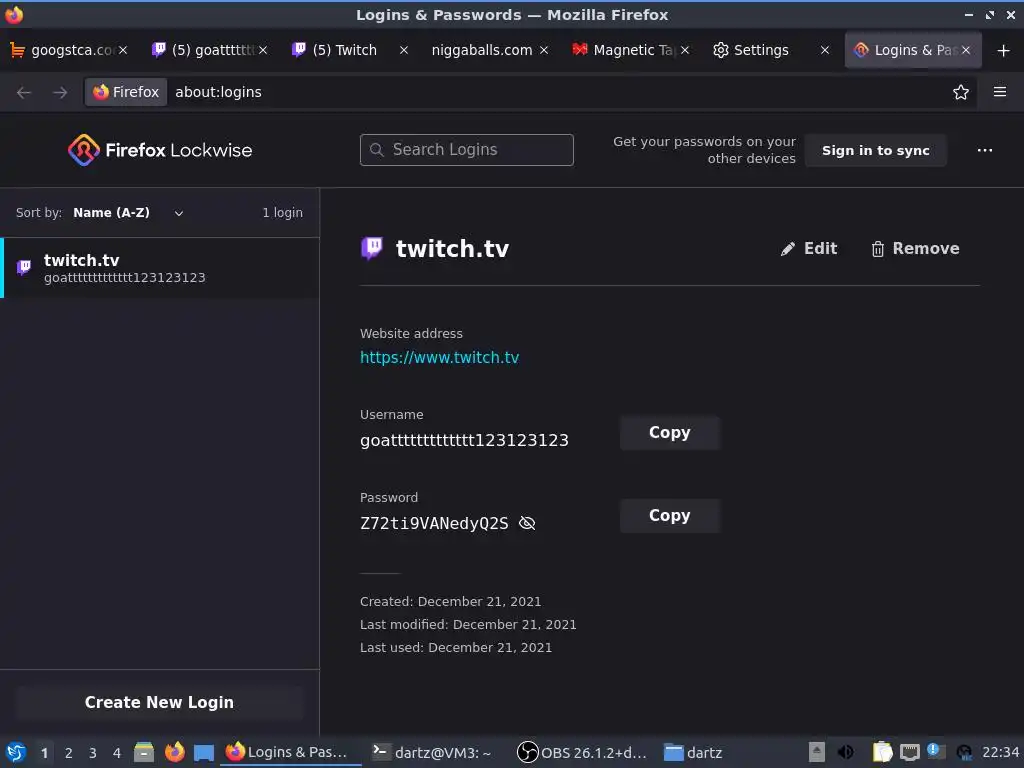Click the Created: December 21, 2021 text
The width and height of the screenshot is (1024, 768).
(x=451, y=601)
